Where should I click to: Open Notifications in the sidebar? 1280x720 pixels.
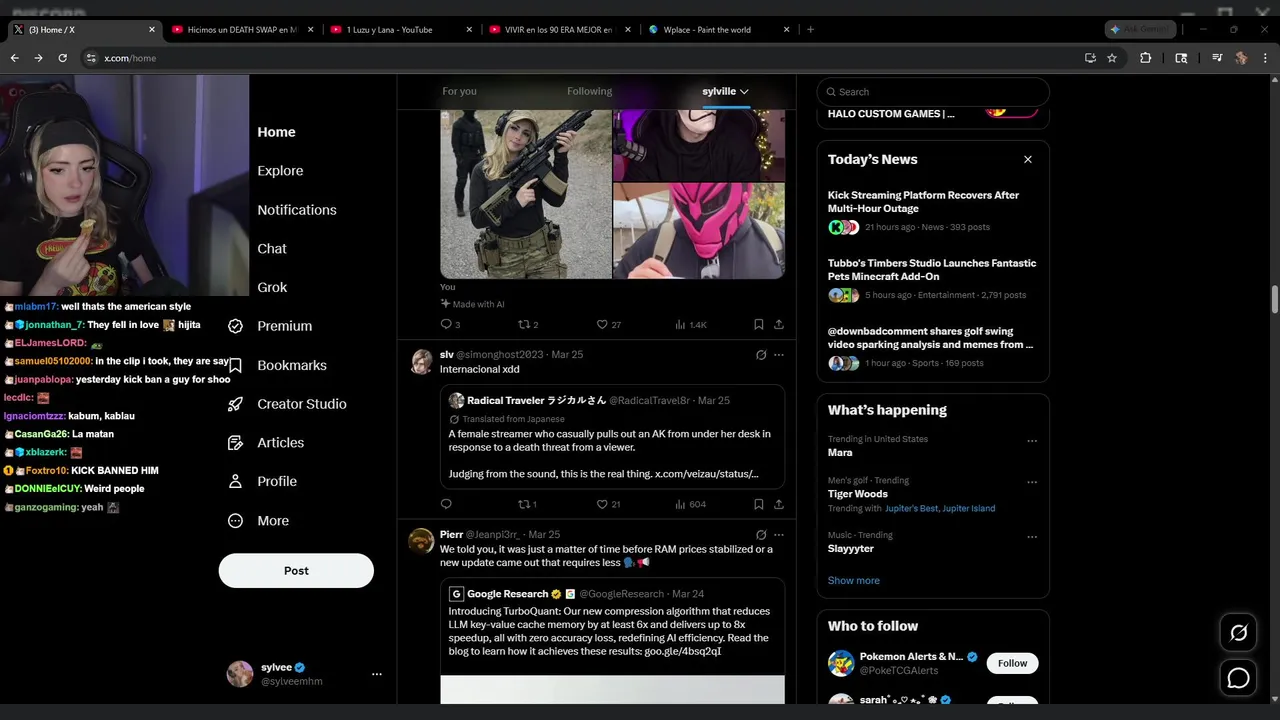click(297, 210)
